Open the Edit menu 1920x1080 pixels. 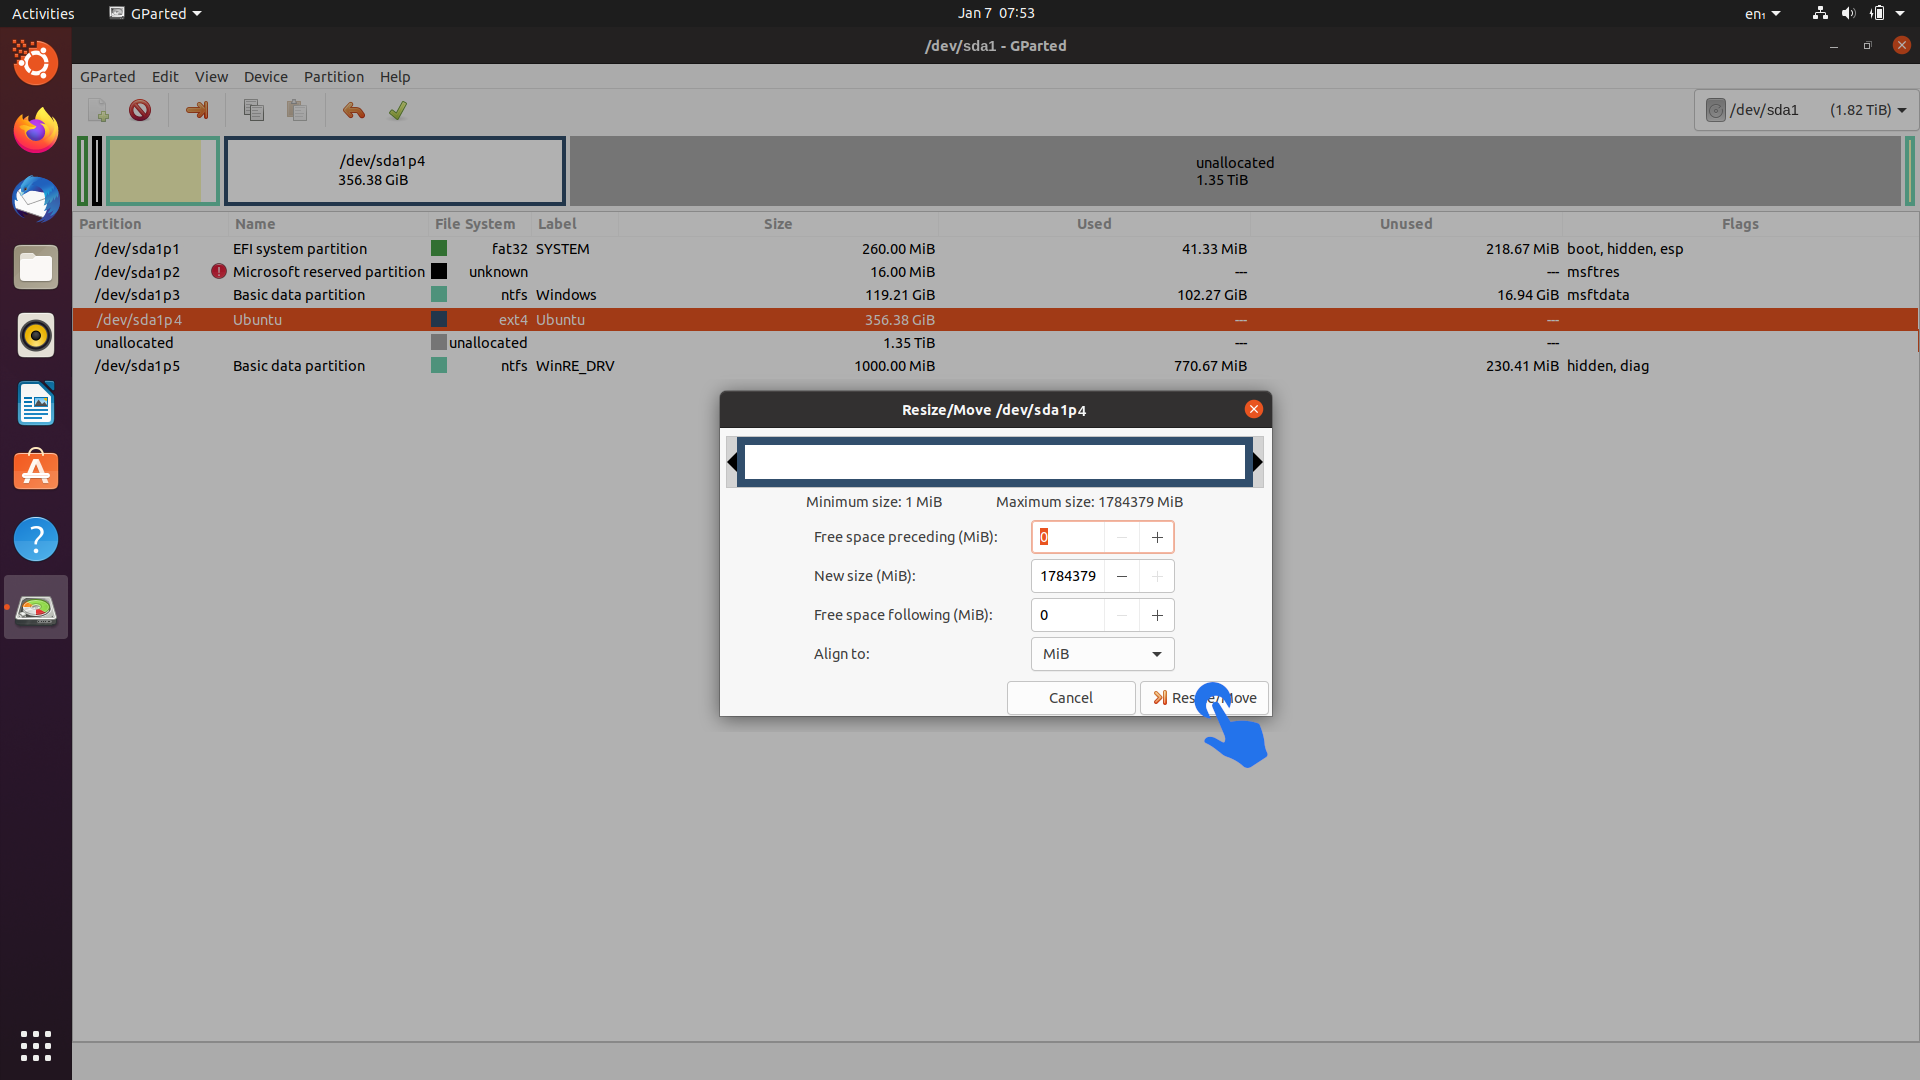tap(165, 77)
